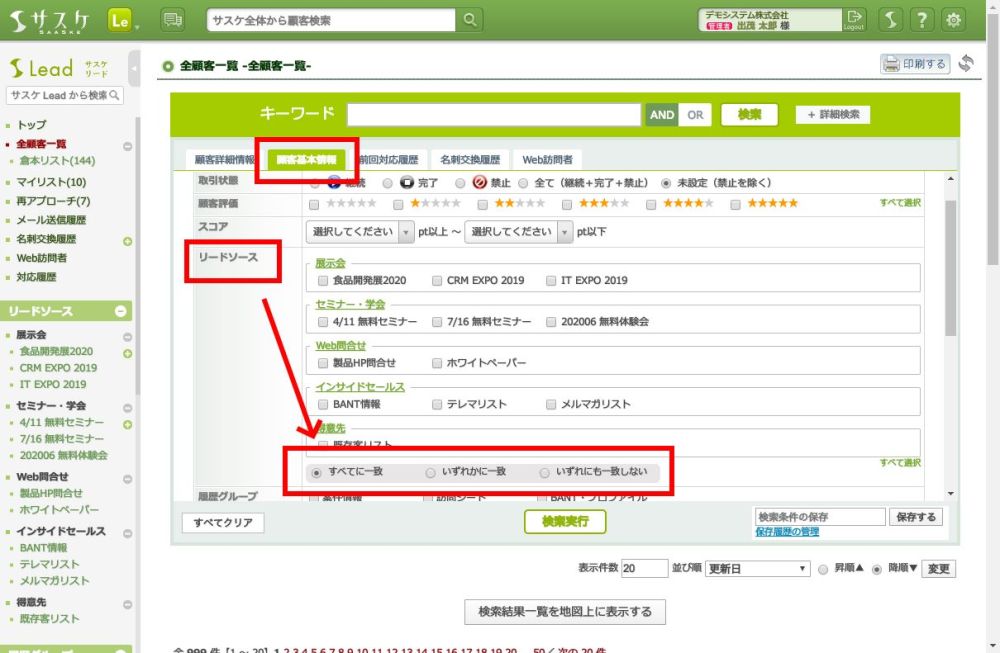Tick the BANT情報 checkbox under インサイドセールス

323,404
